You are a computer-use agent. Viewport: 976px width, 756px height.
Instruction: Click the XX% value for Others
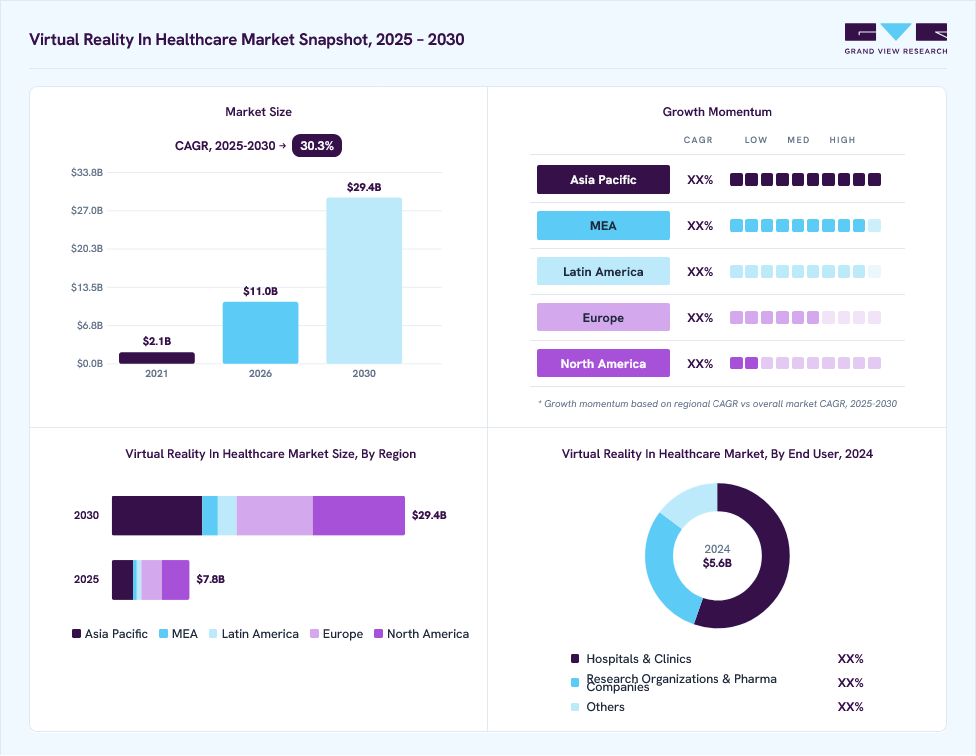pos(850,707)
